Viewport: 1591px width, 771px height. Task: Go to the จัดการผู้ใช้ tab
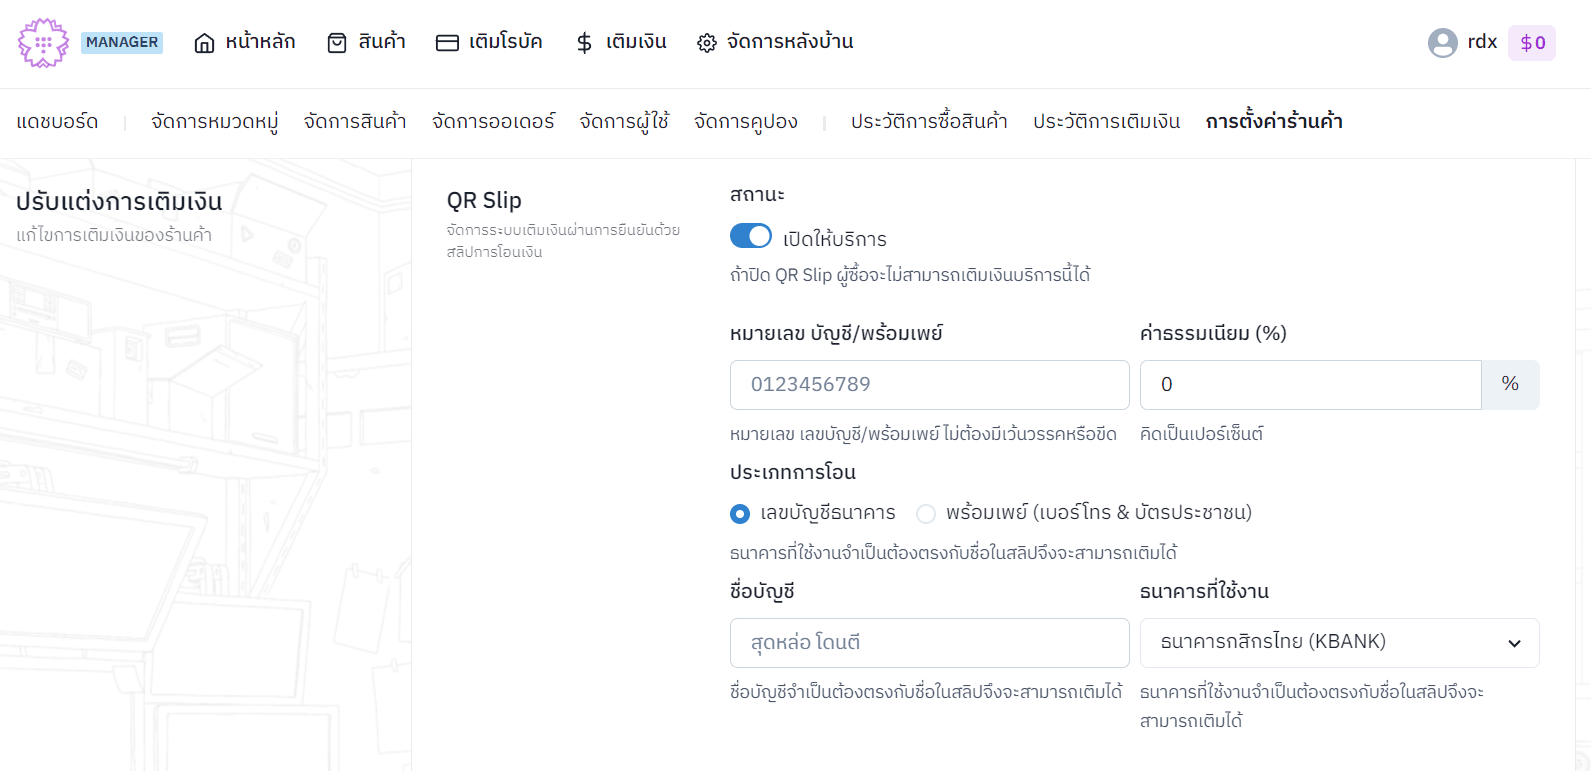(624, 122)
